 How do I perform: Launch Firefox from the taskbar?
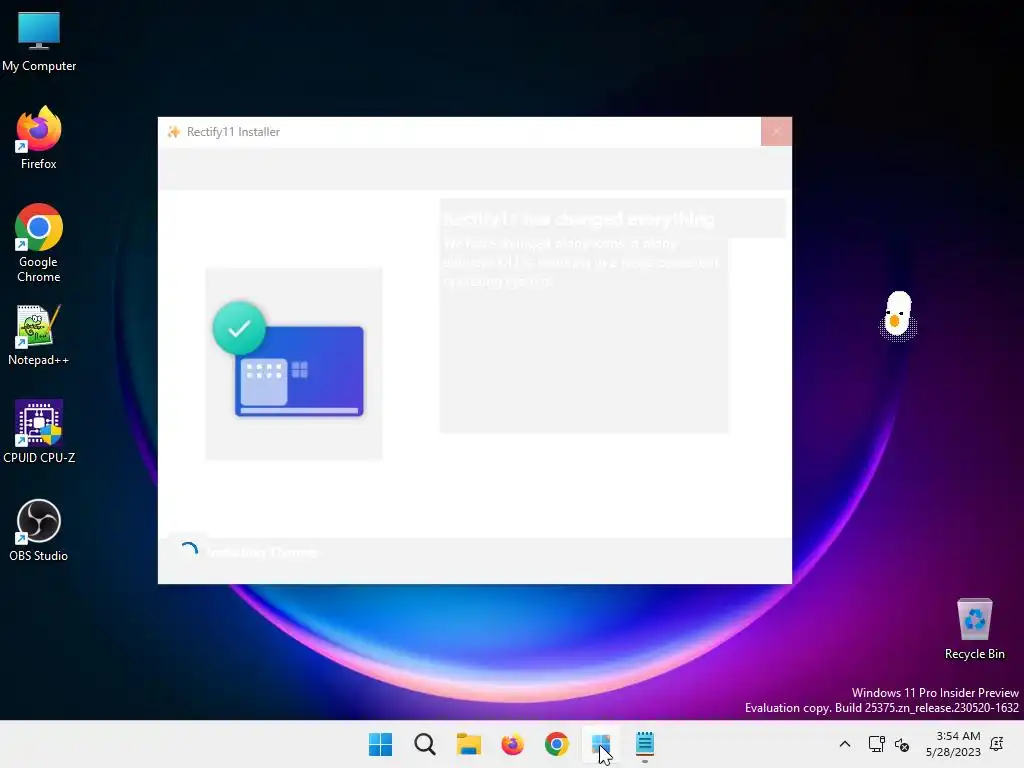point(513,744)
